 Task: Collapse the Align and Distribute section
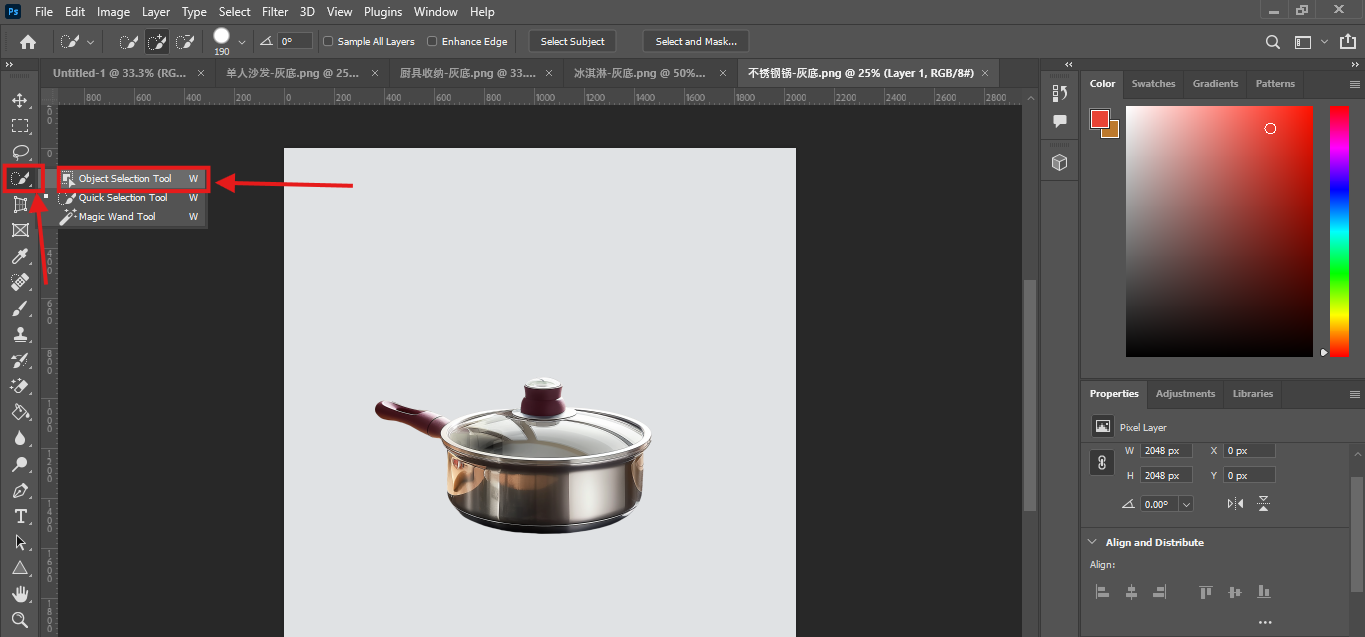1092,542
